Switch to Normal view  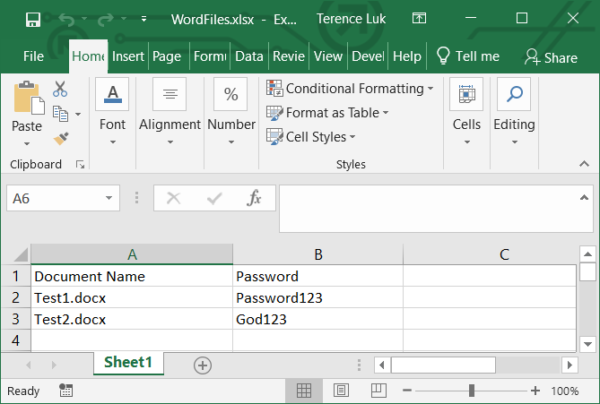point(304,391)
